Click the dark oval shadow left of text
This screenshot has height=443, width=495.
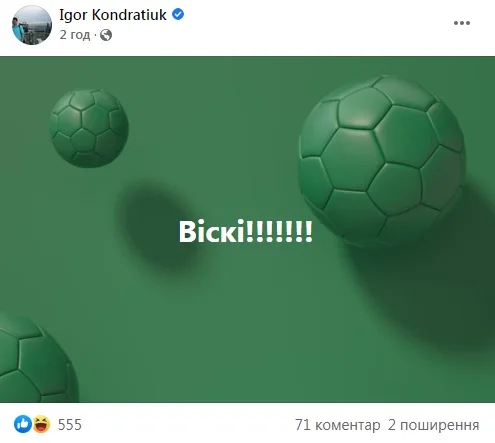[x=158, y=227]
